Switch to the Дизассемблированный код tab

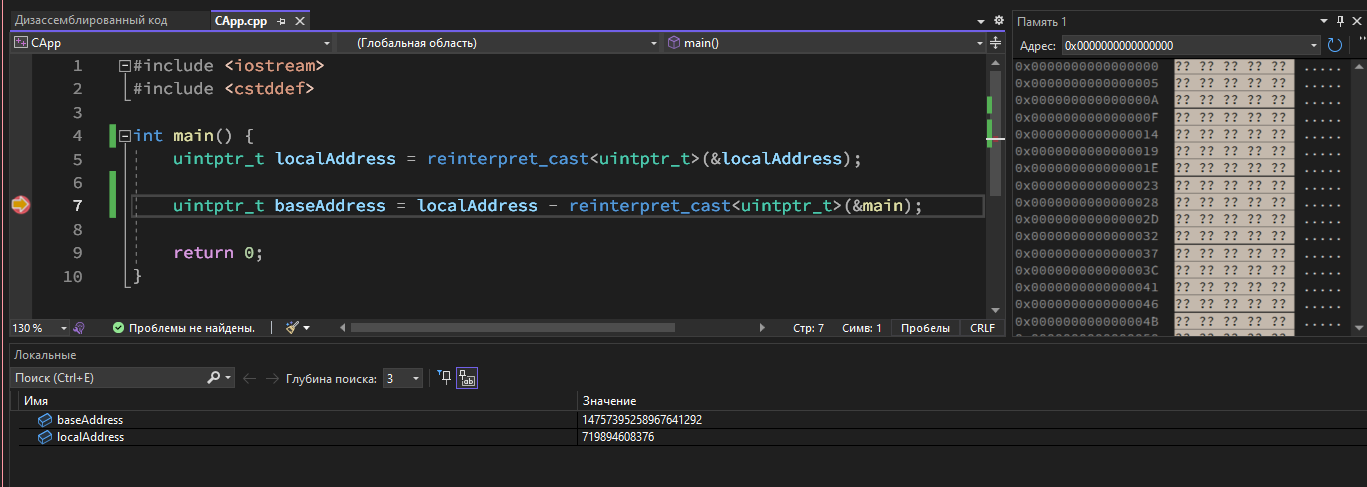click(x=91, y=20)
